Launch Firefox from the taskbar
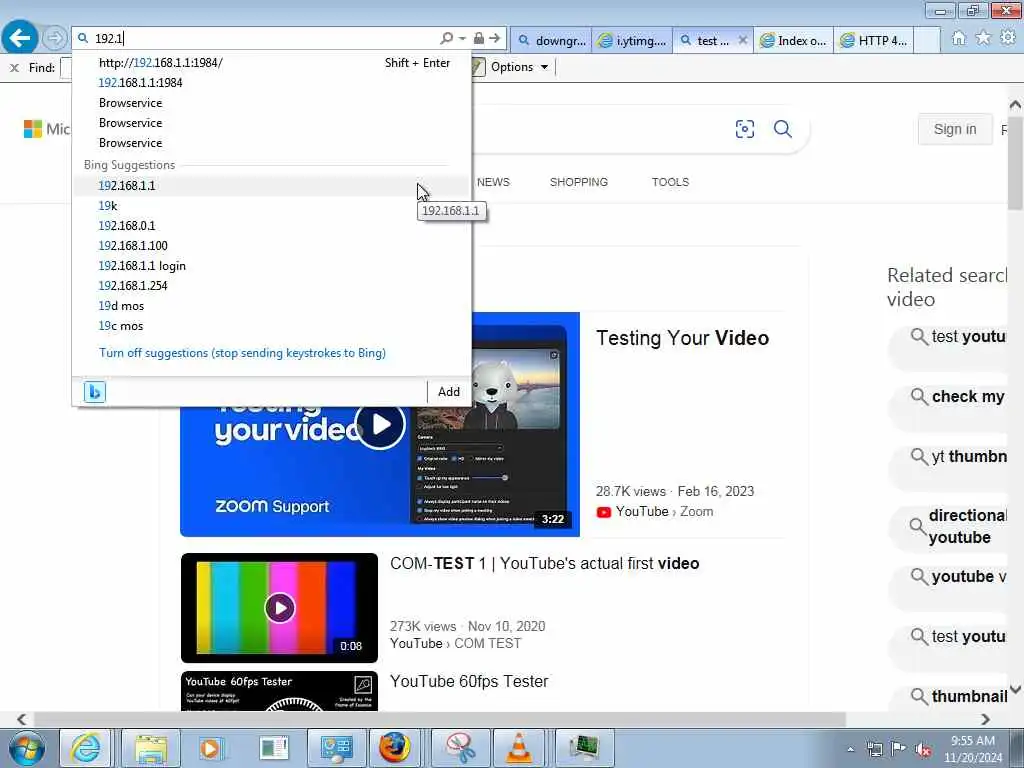This screenshot has height=768, width=1024. point(394,748)
